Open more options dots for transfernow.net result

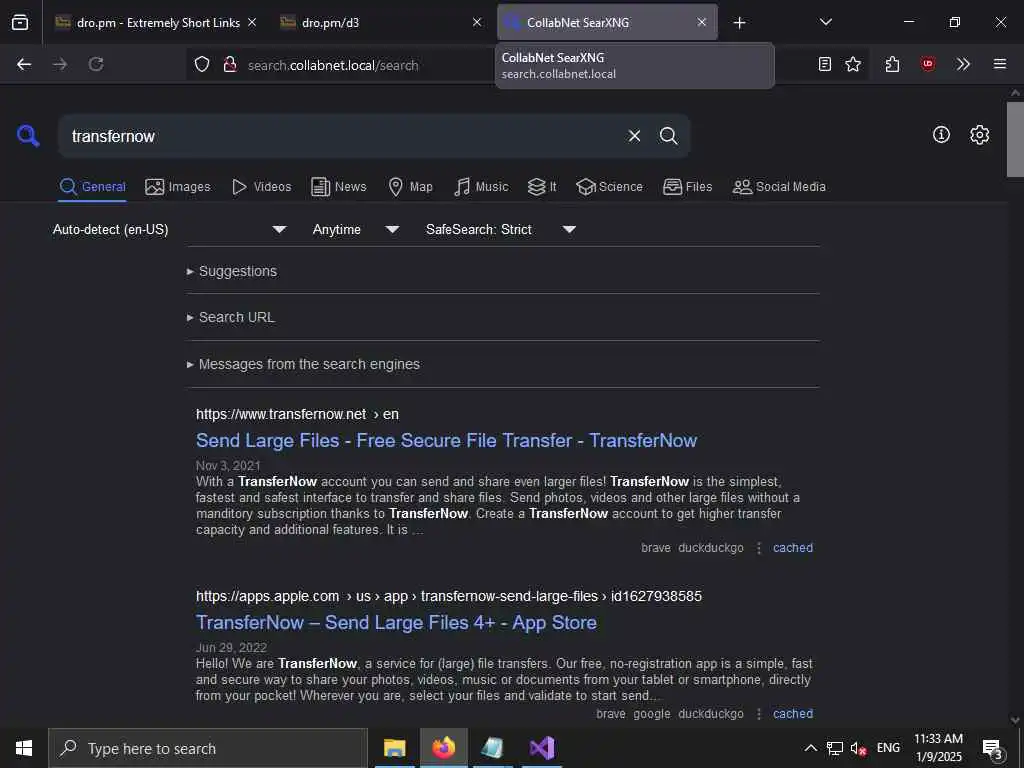(x=759, y=548)
